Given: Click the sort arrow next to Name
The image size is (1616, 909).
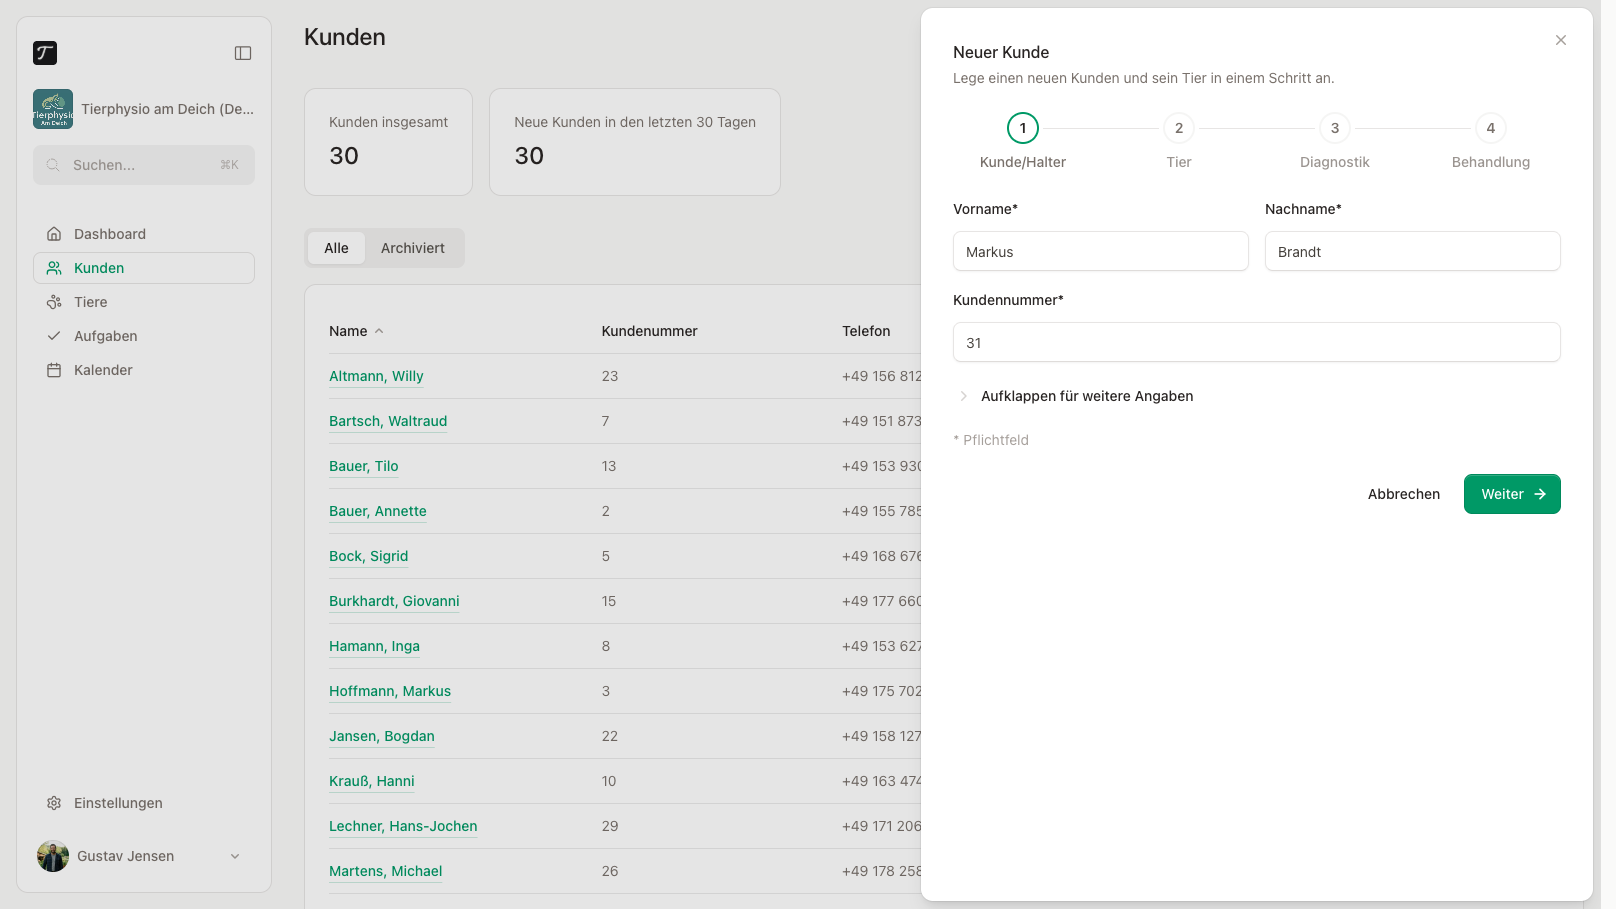Looking at the screenshot, I should coord(379,331).
